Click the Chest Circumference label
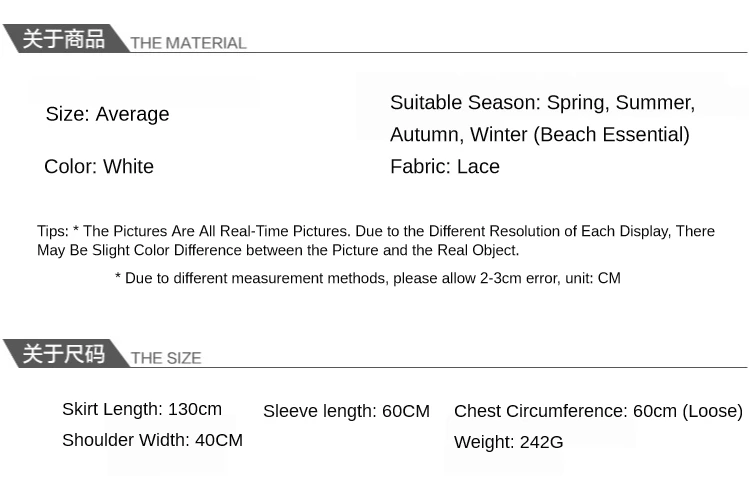This screenshot has width=749, height=486. pyautogui.click(x=540, y=411)
